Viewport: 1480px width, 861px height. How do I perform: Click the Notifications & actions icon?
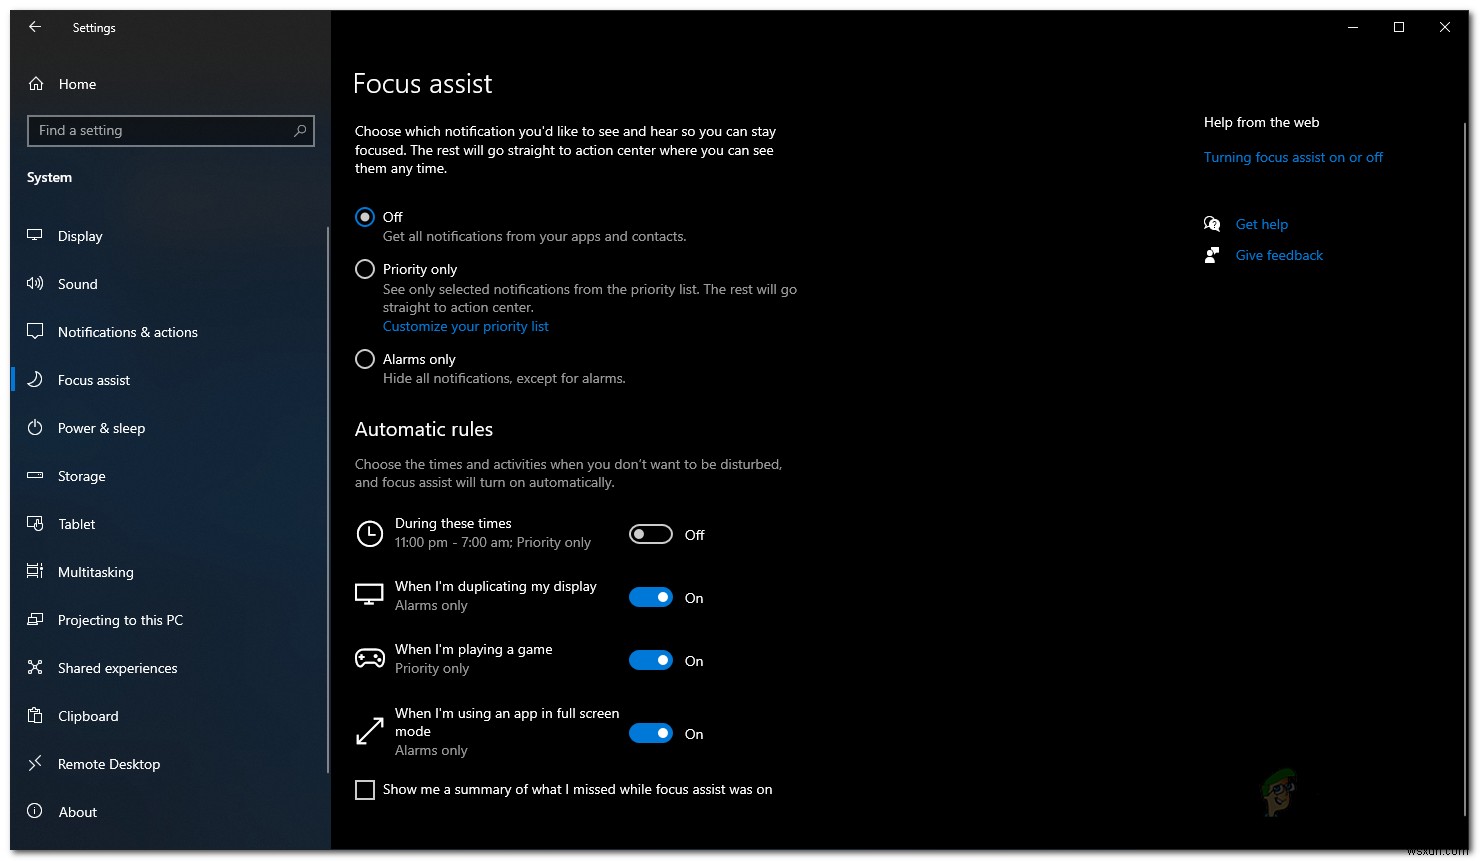tap(36, 332)
